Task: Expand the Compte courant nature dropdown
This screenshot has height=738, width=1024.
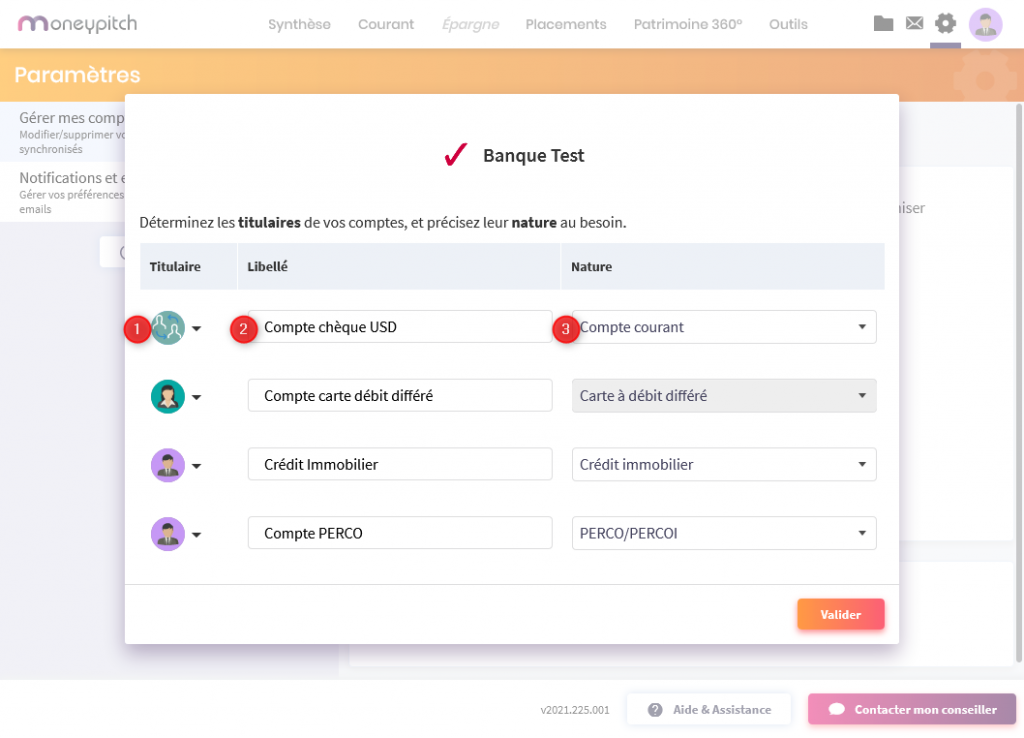Action: pos(724,327)
